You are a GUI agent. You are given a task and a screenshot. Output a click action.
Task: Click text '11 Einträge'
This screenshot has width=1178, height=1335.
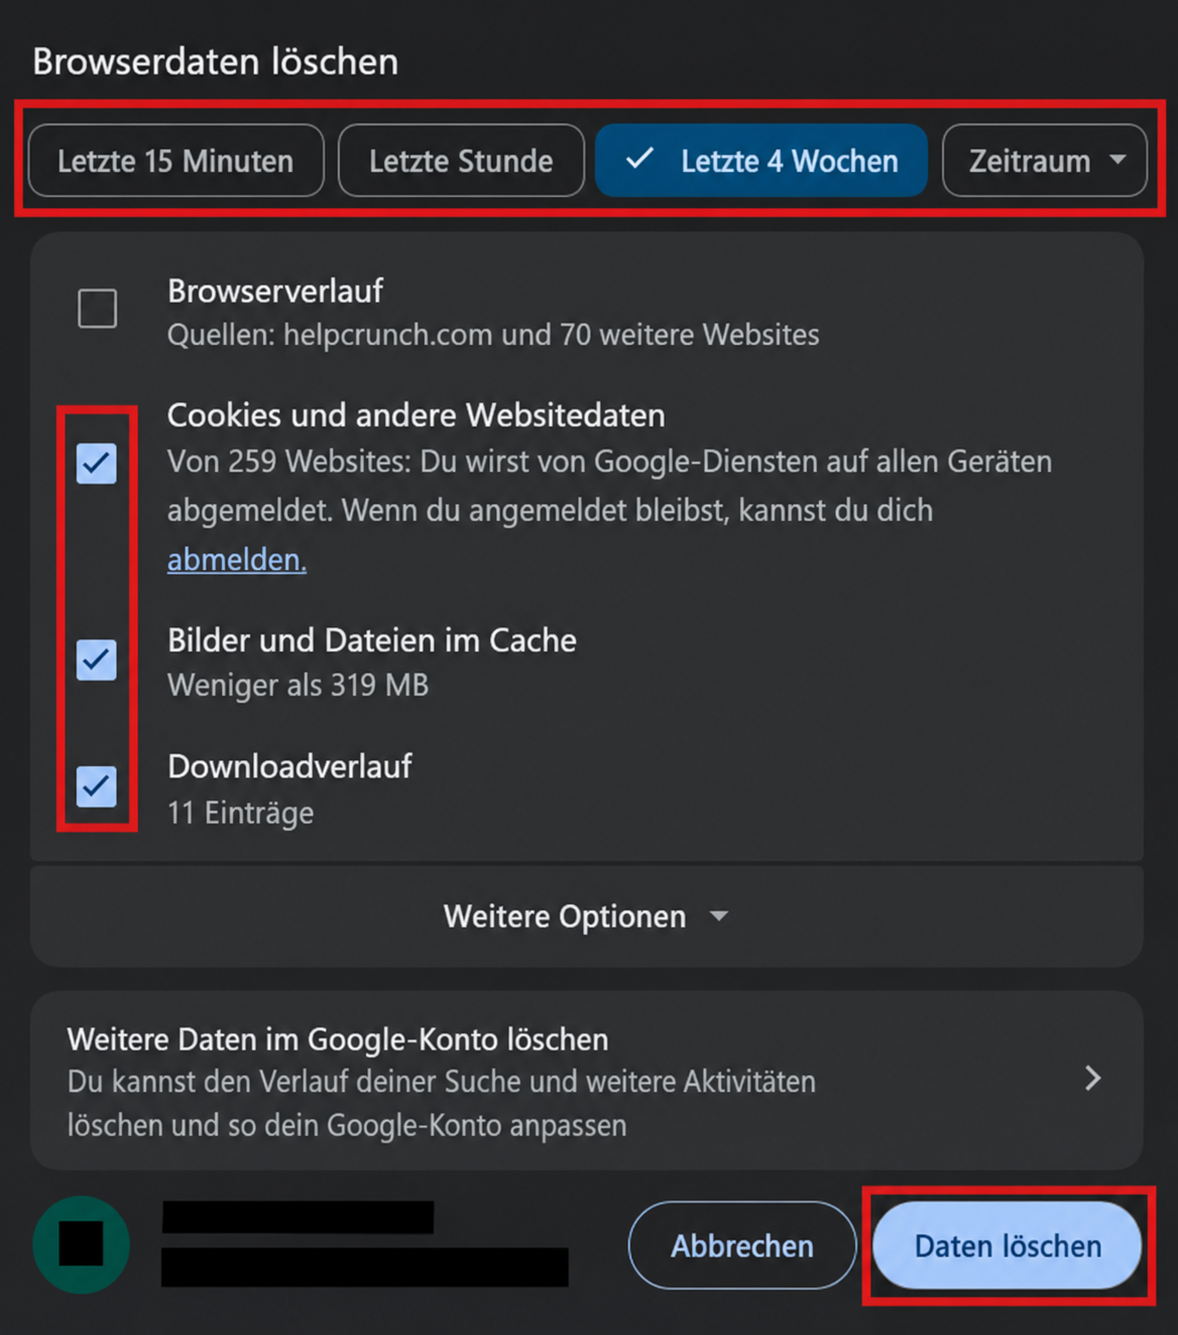(x=240, y=813)
